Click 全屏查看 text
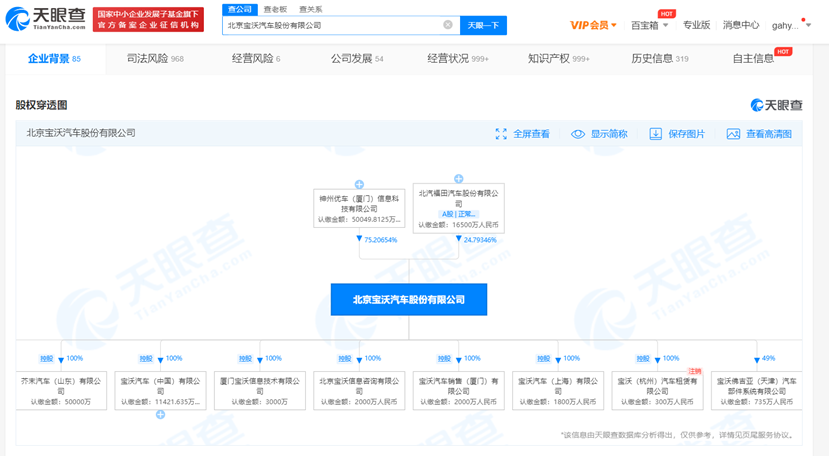This screenshot has height=456, width=829. (531, 134)
